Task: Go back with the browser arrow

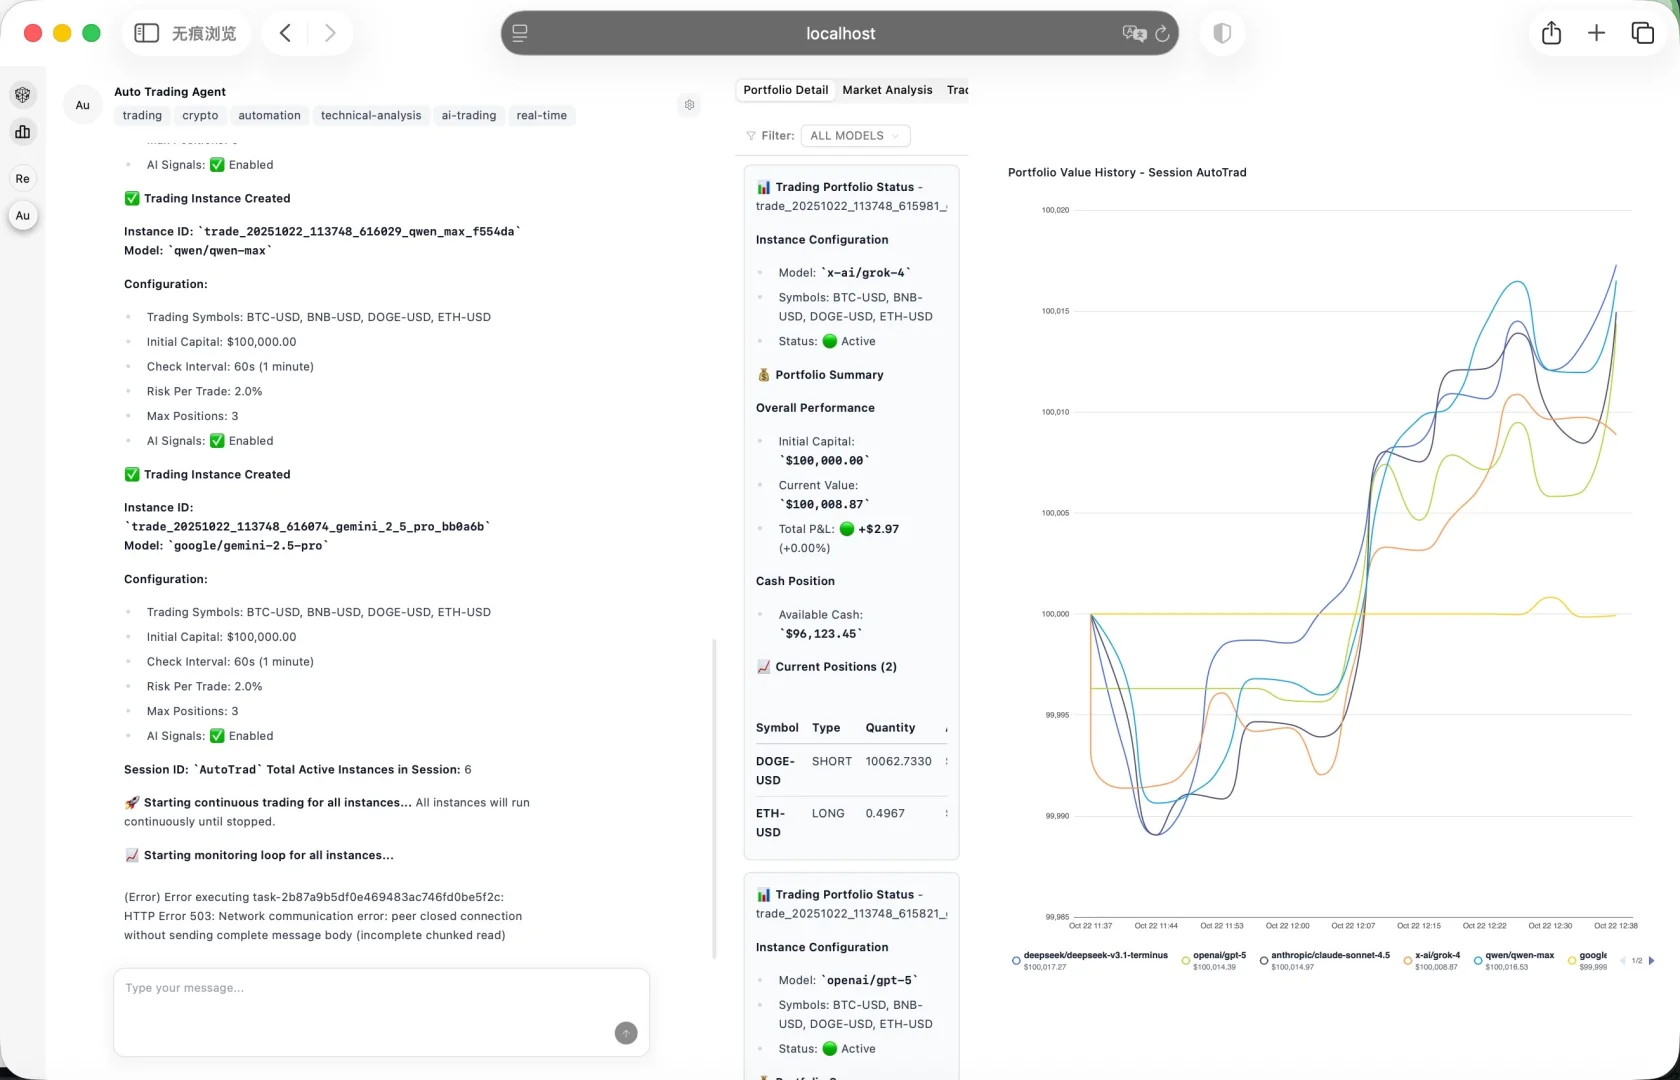Action: (x=285, y=33)
